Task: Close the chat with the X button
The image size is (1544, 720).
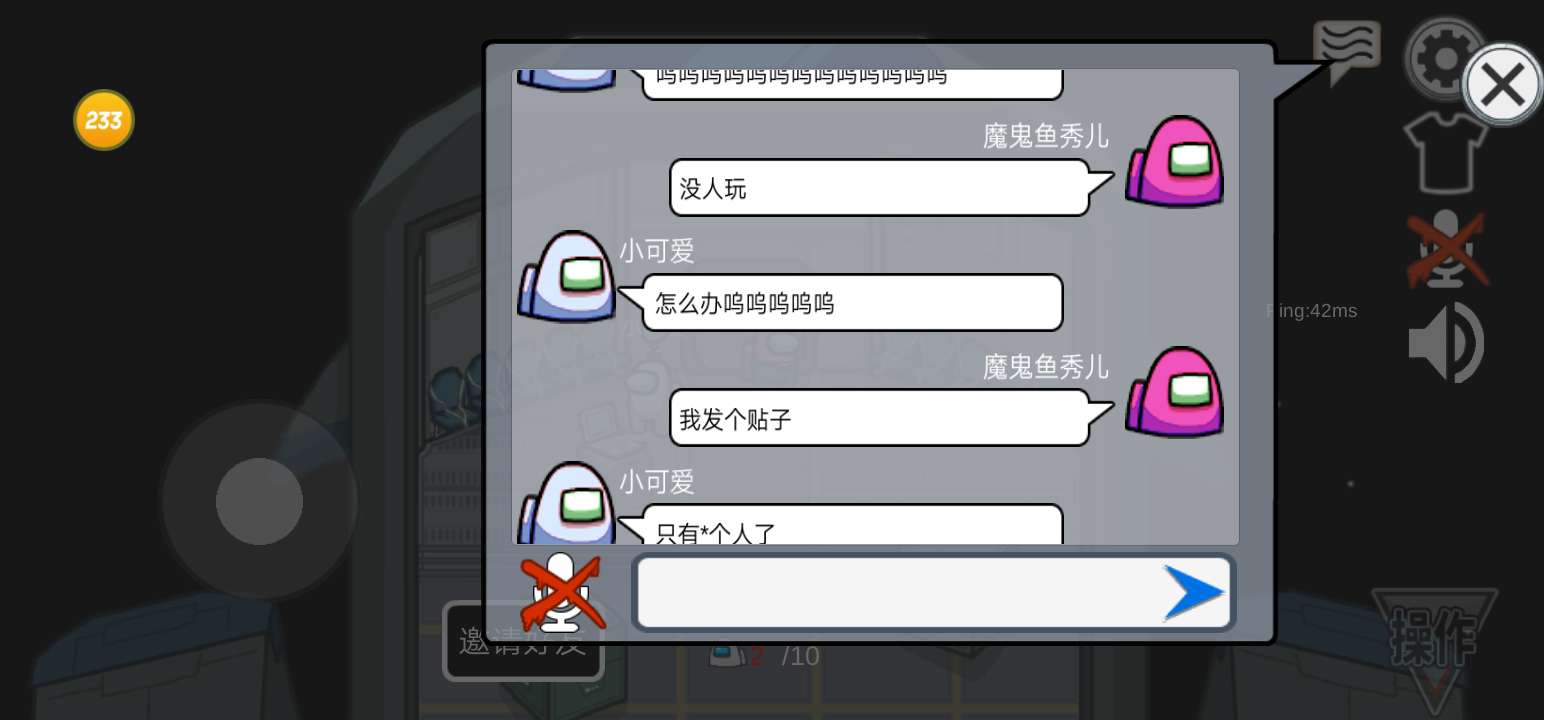Action: tap(1502, 85)
